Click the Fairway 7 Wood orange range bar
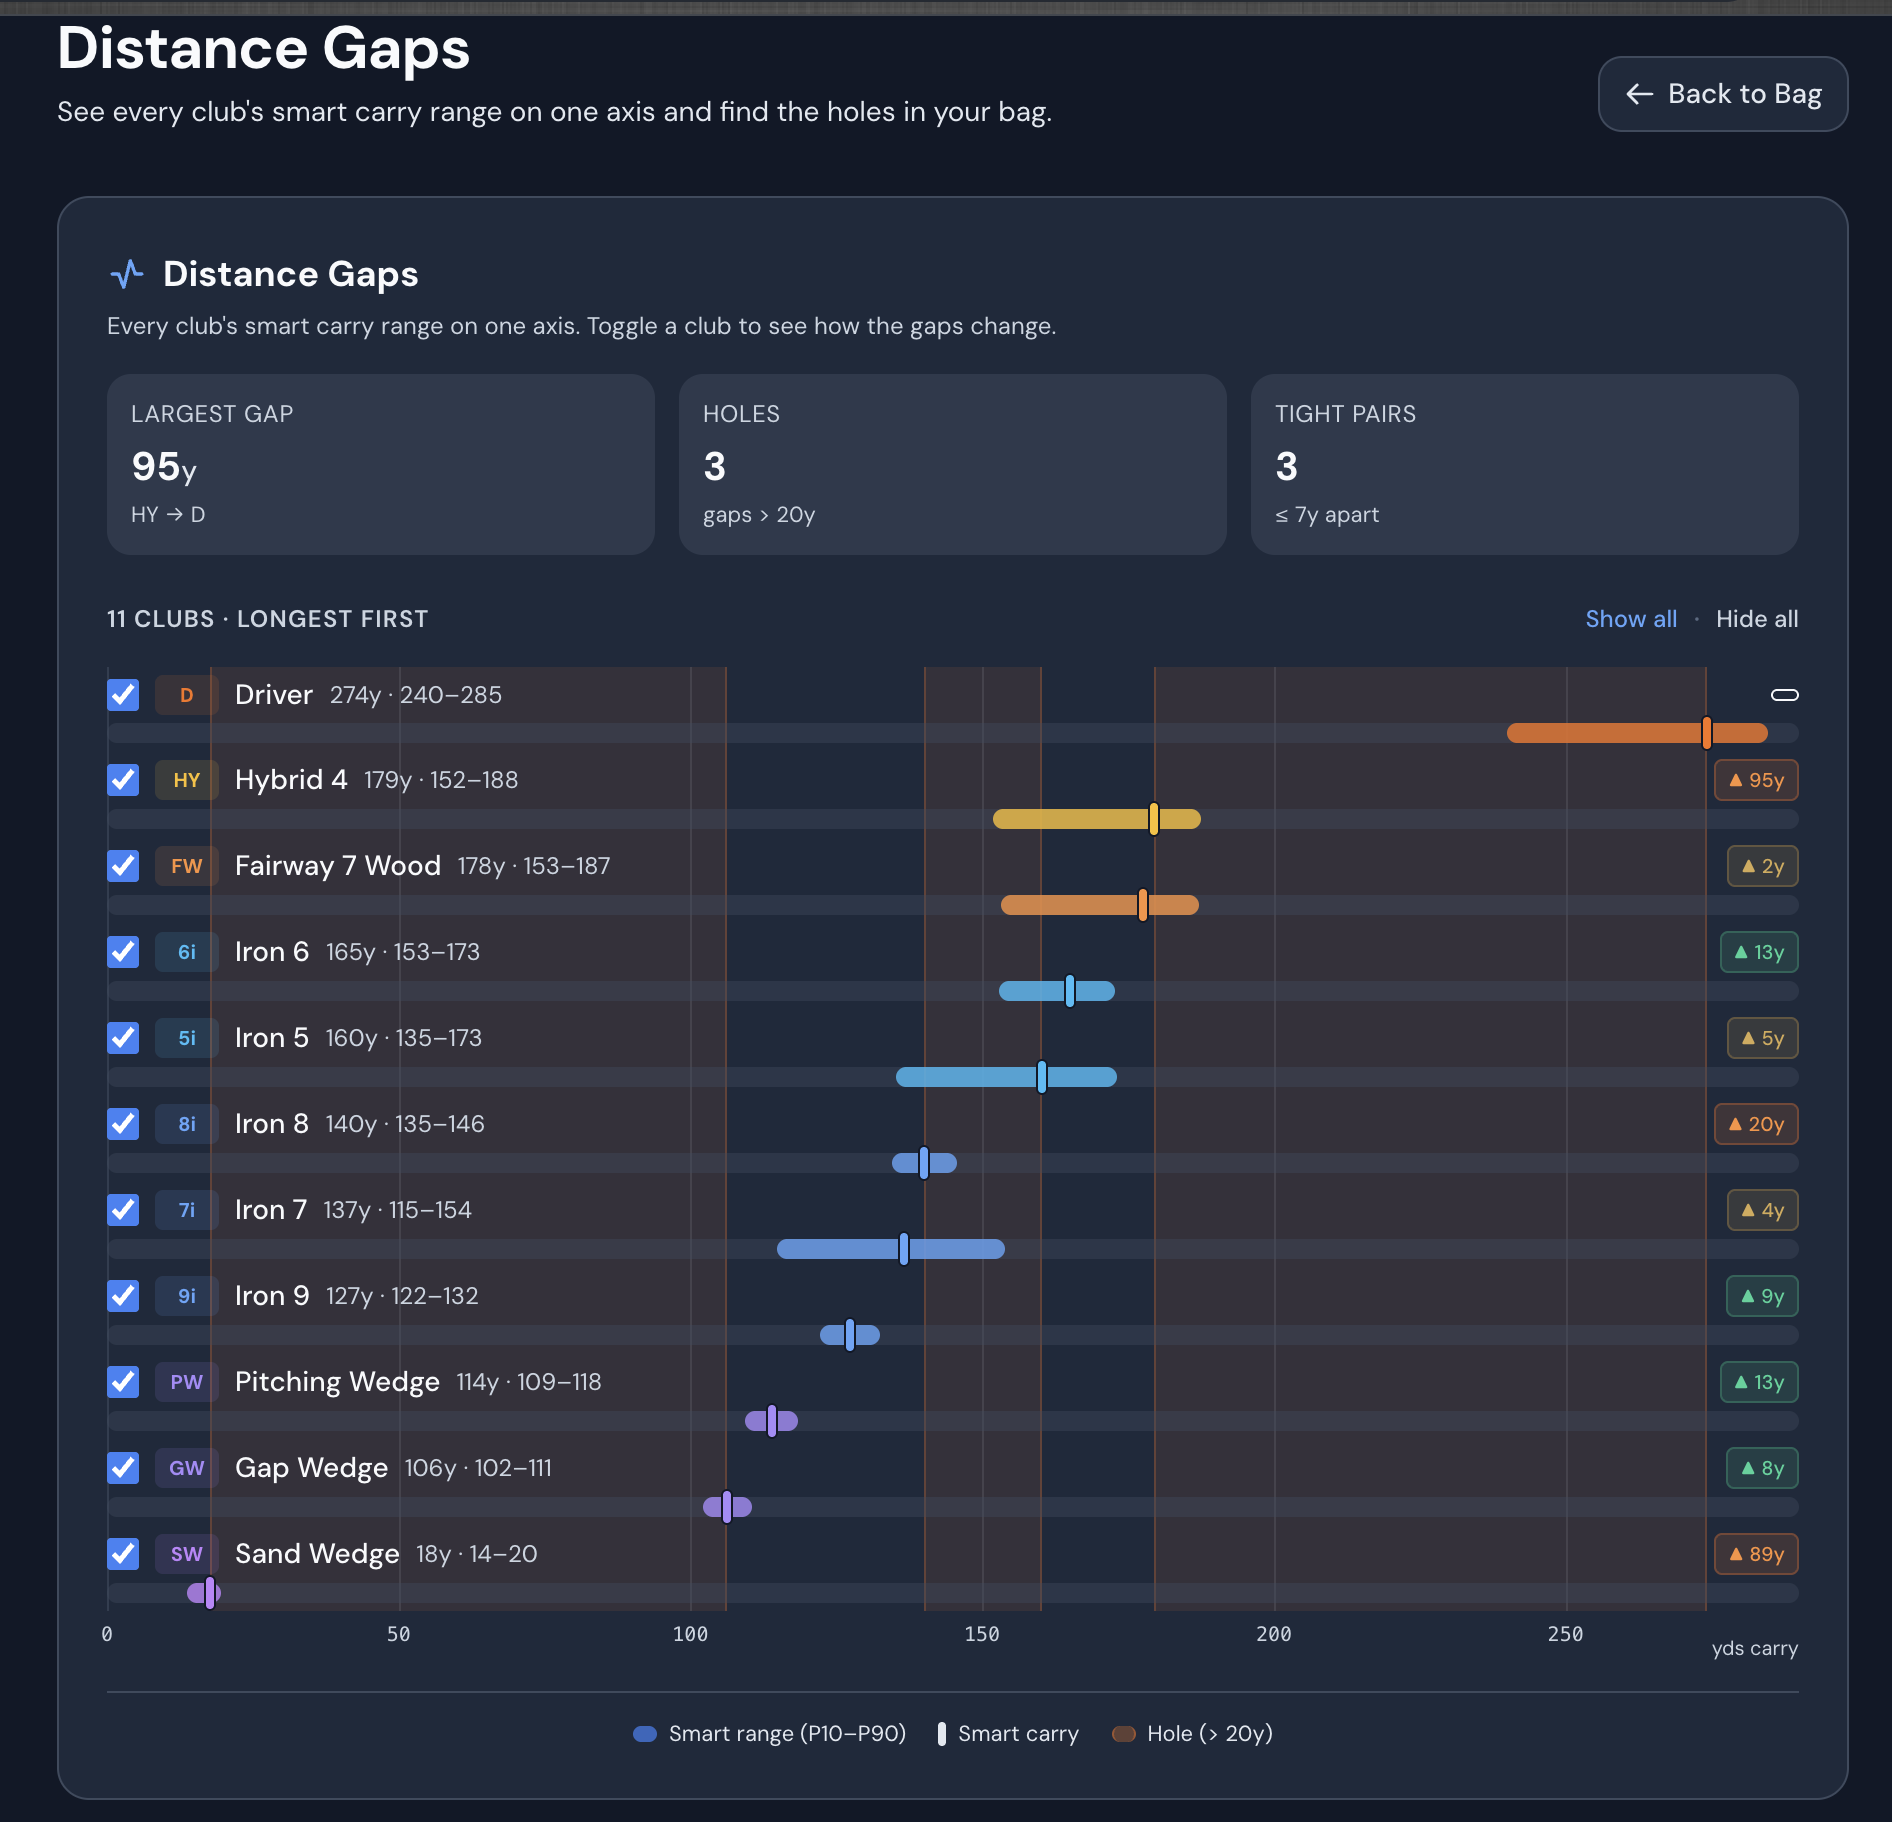The height and width of the screenshot is (1822, 1892). pos(1099,905)
